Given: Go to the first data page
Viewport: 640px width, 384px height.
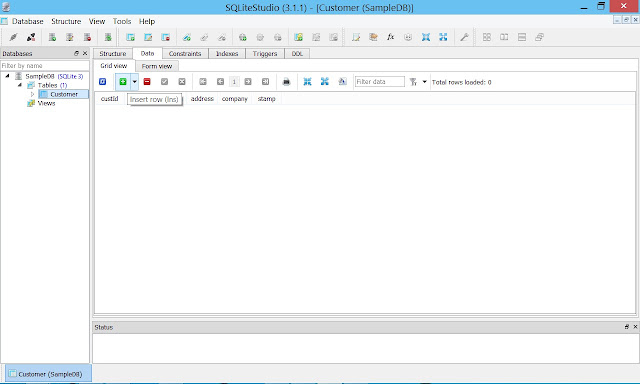Looking at the screenshot, I should [203, 82].
